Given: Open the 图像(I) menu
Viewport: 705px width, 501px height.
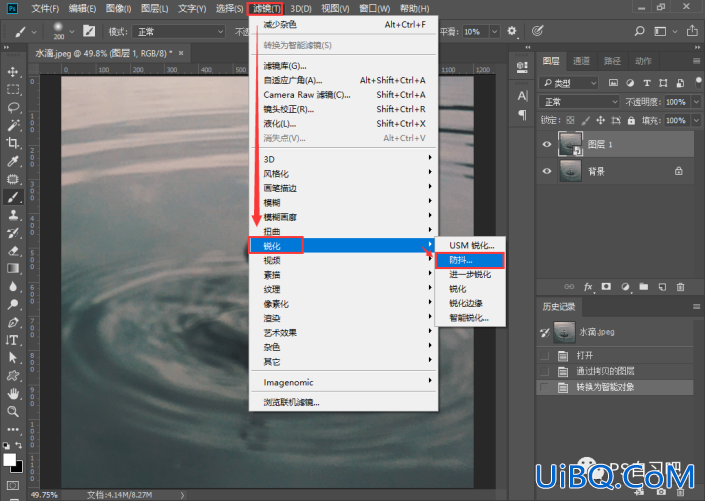Looking at the screenshot, I should coord(118,9).
